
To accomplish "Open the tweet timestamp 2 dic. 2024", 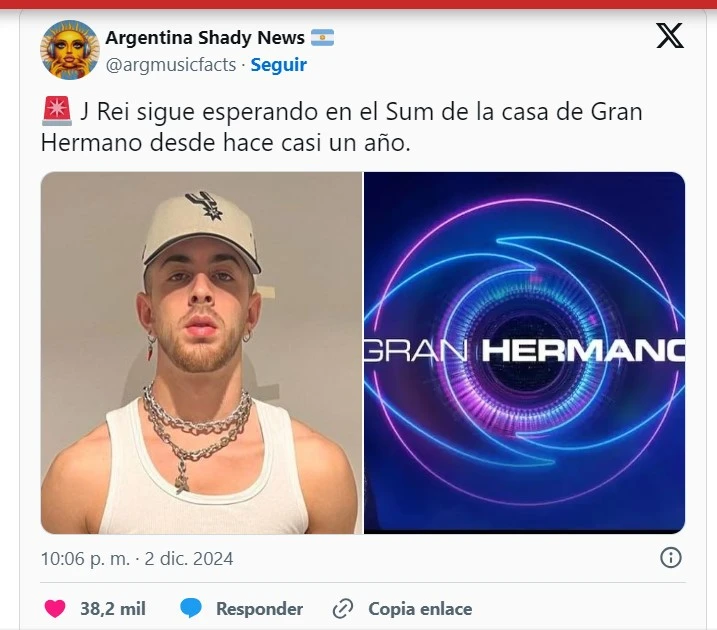I will click(189, 559).
